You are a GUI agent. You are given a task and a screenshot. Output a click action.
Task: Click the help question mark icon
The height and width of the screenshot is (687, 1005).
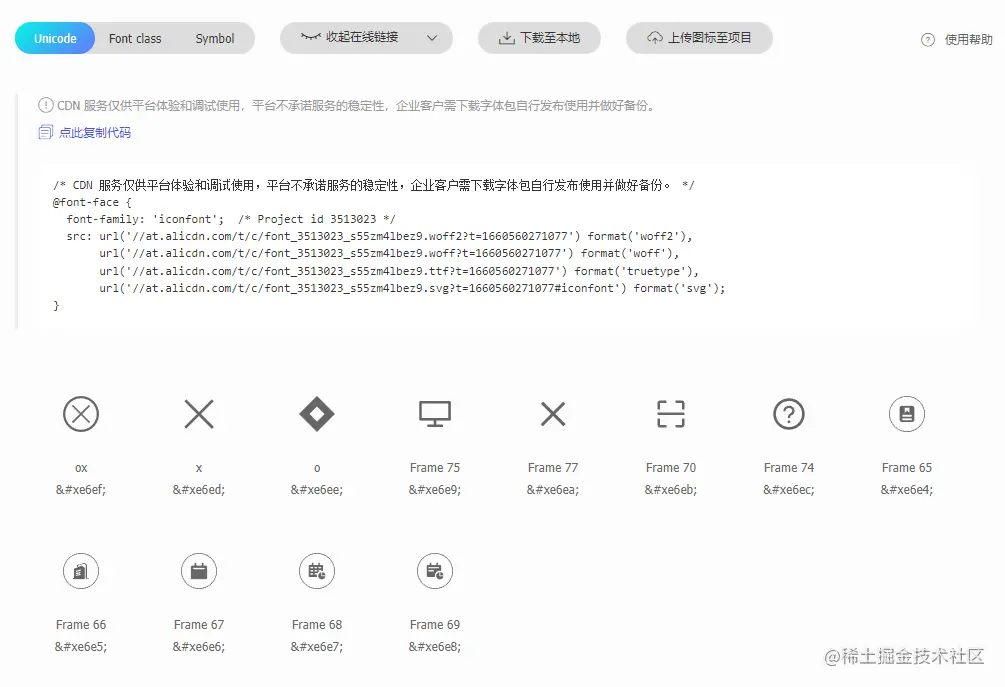(927, 40)
